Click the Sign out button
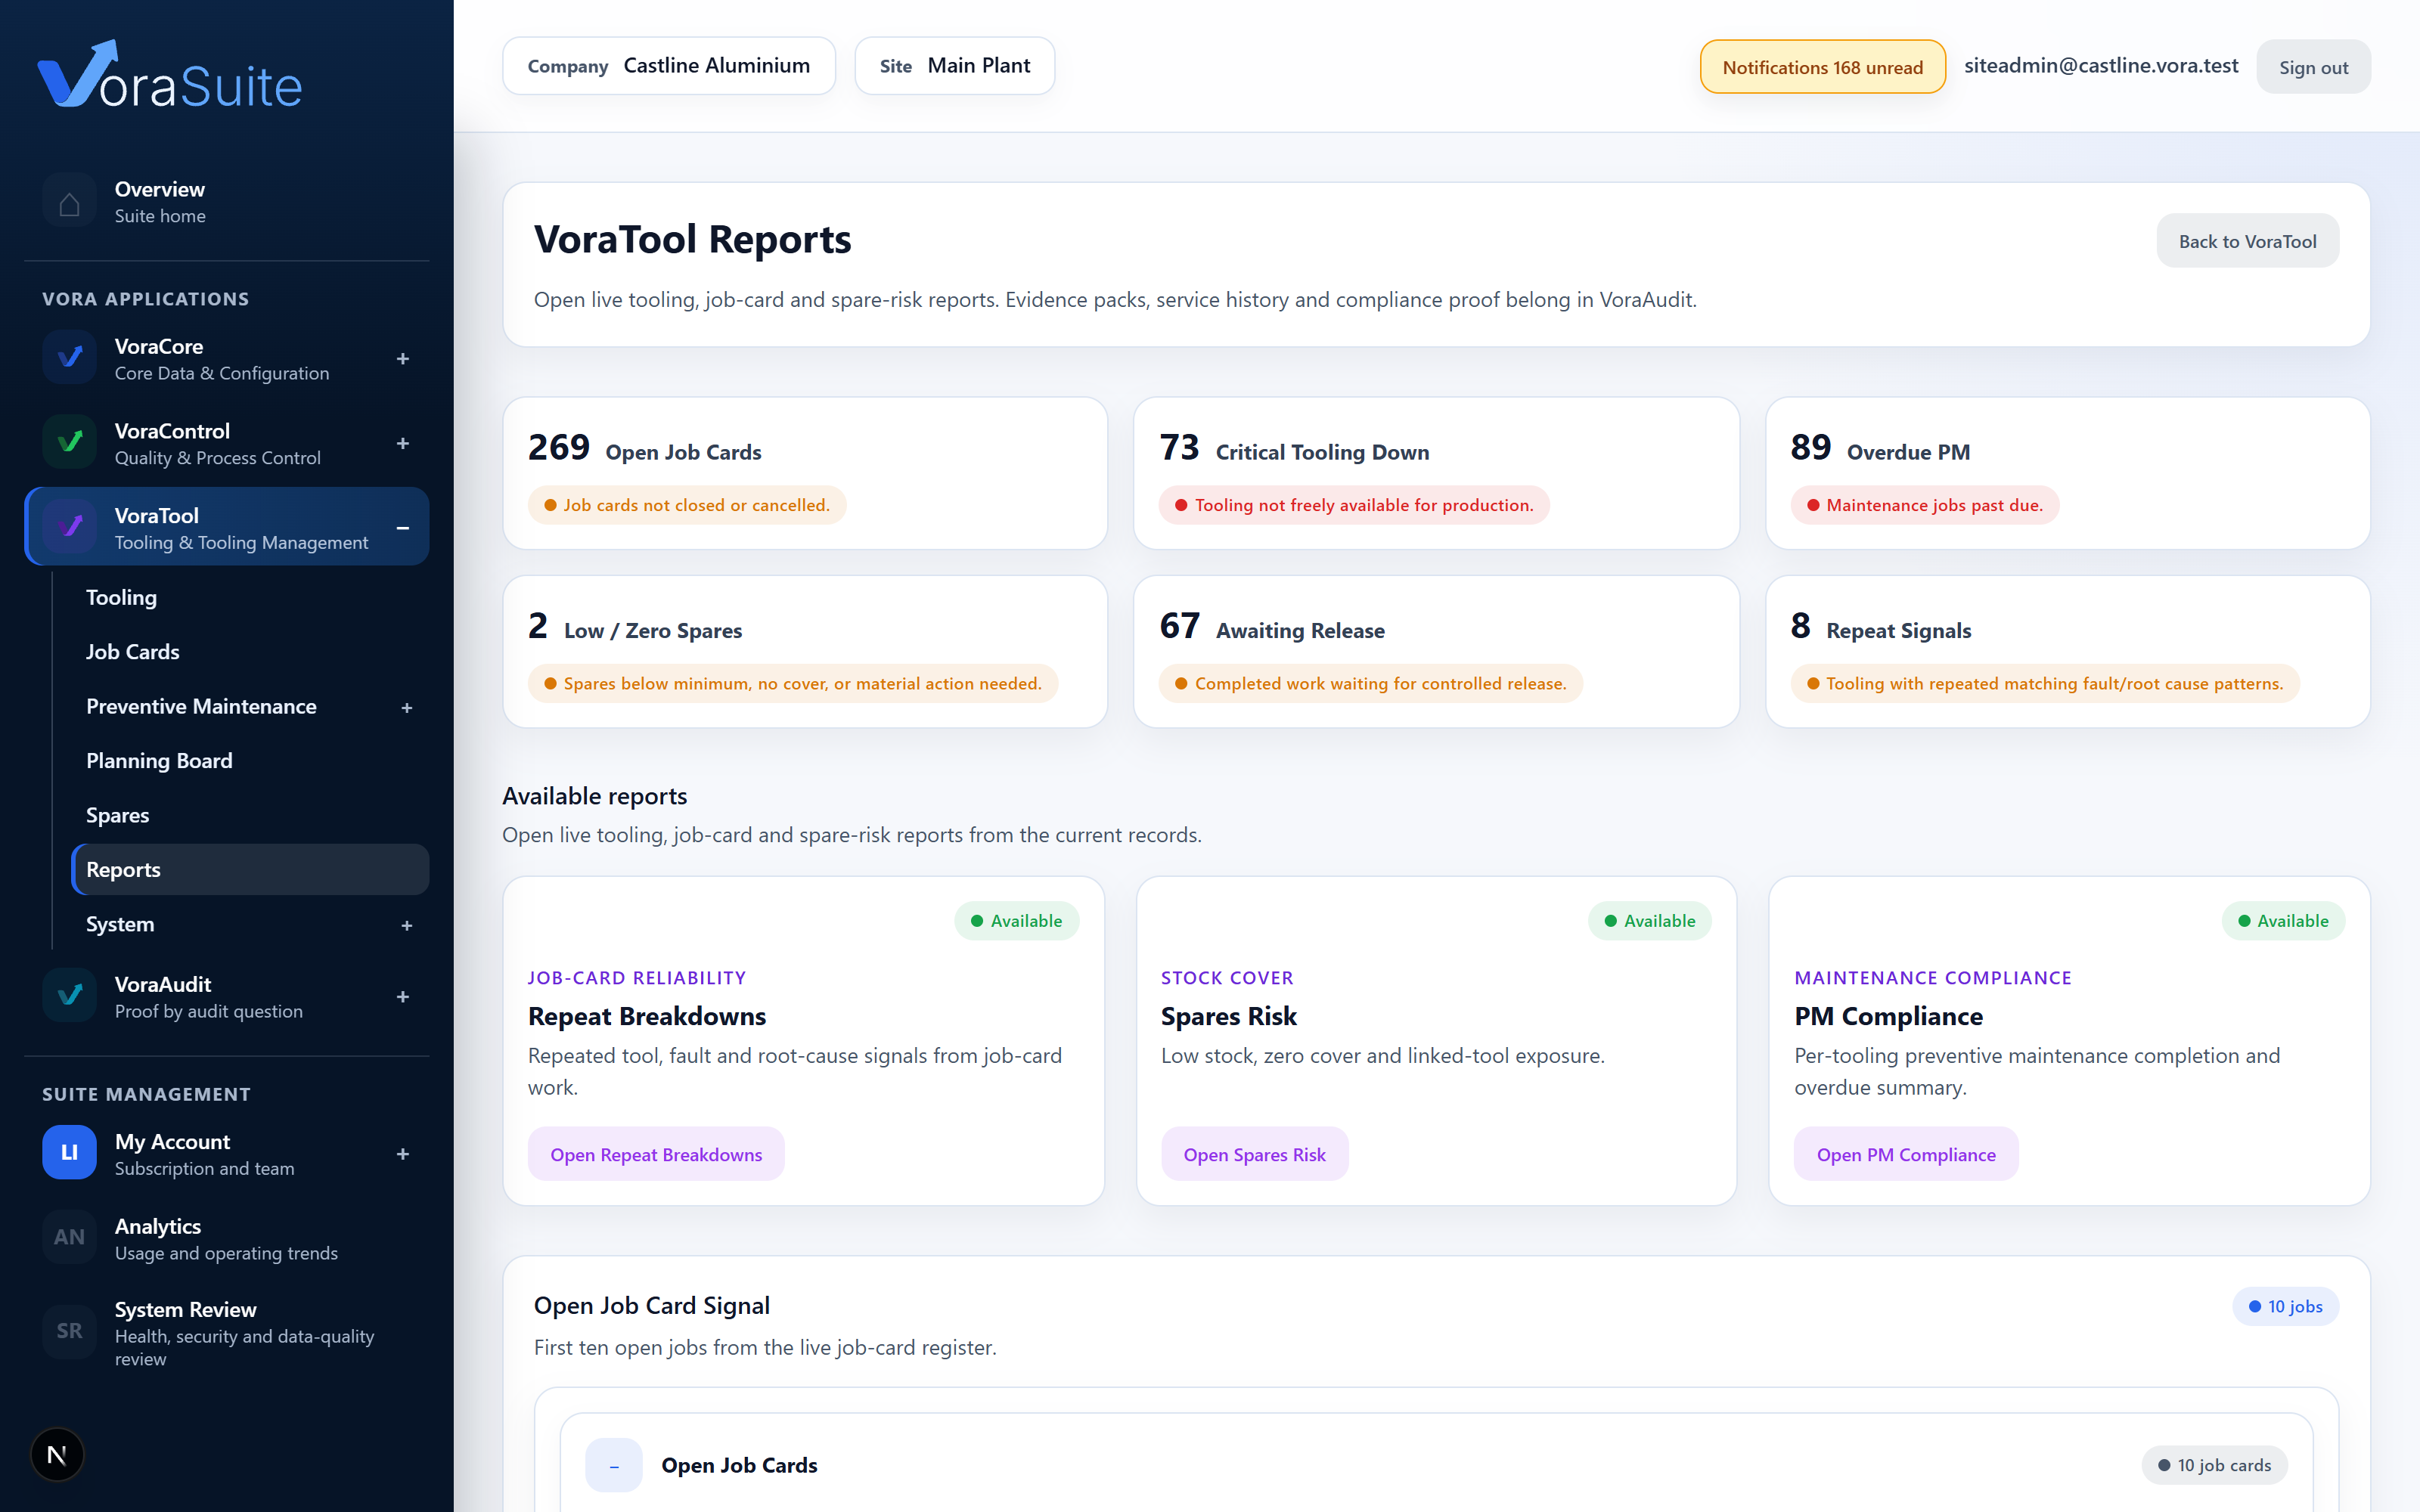This screenshot has height=1512, width=2420. (x=2313, y=67)
